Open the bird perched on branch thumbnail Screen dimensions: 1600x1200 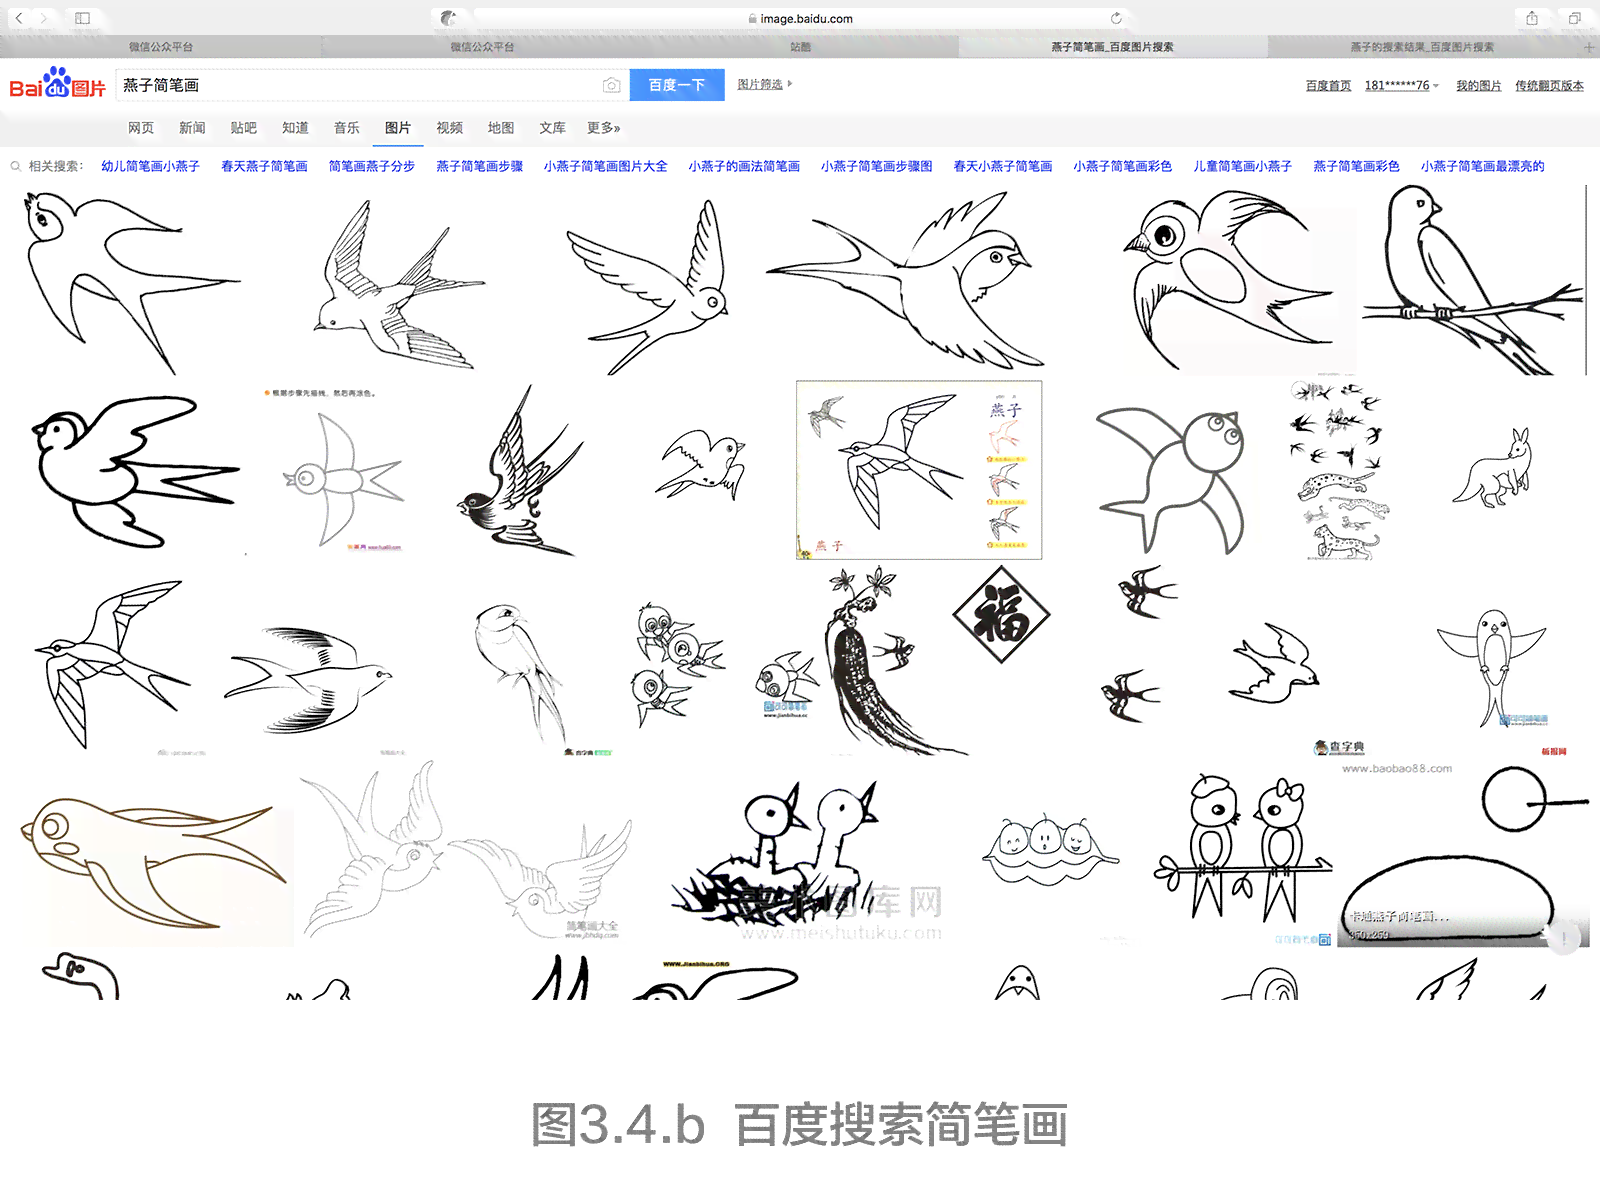[1472, 280]
